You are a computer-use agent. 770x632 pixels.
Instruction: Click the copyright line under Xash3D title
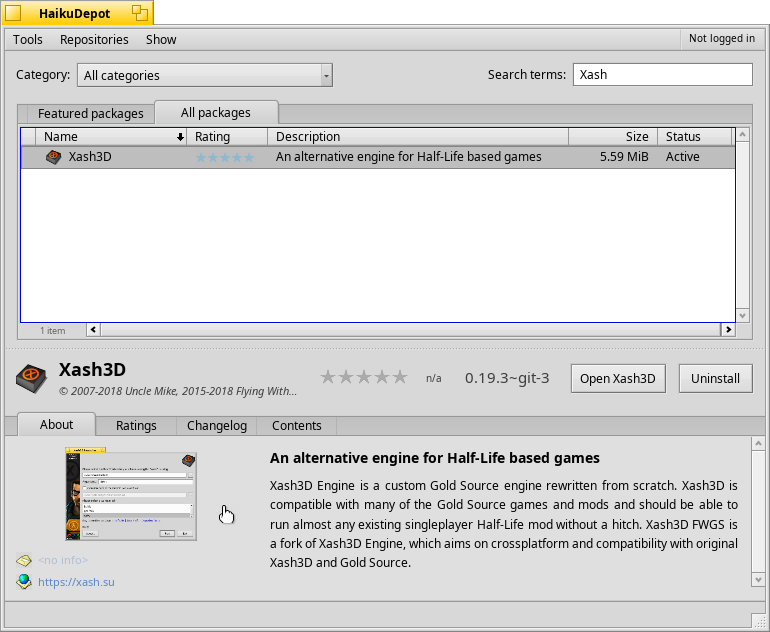pos(178,391)
